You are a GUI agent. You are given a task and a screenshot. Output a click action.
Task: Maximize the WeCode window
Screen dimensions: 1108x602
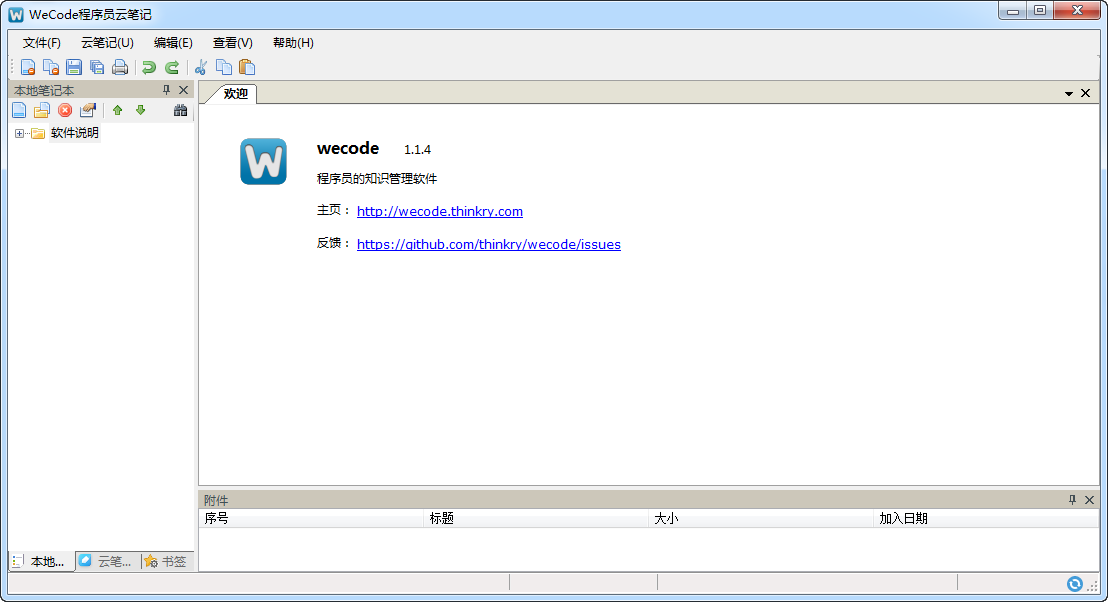pyautogui.click(x=1039, y=11)
